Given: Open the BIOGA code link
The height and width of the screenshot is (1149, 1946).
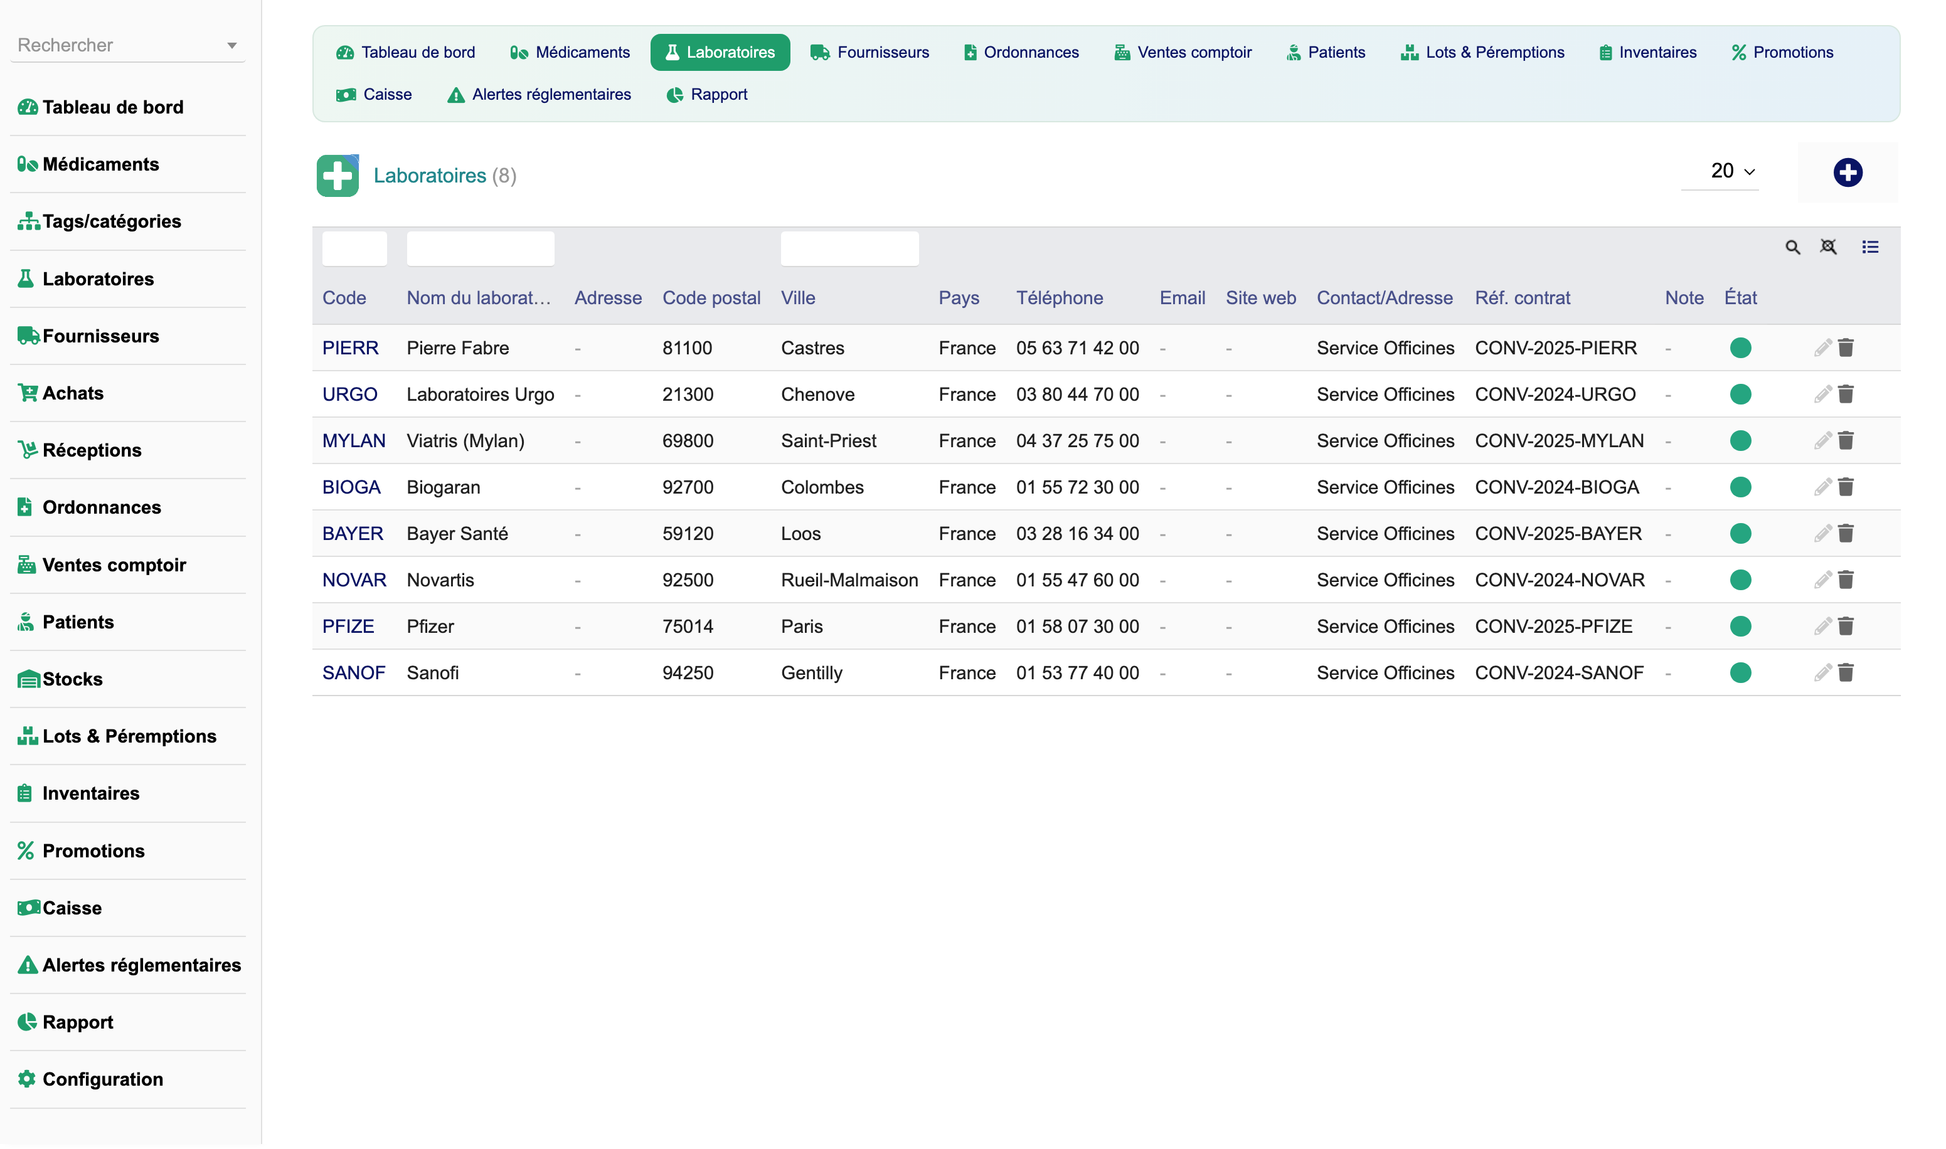Looking at the screenshot, I should pyautogui.click(x=351, y=487).
